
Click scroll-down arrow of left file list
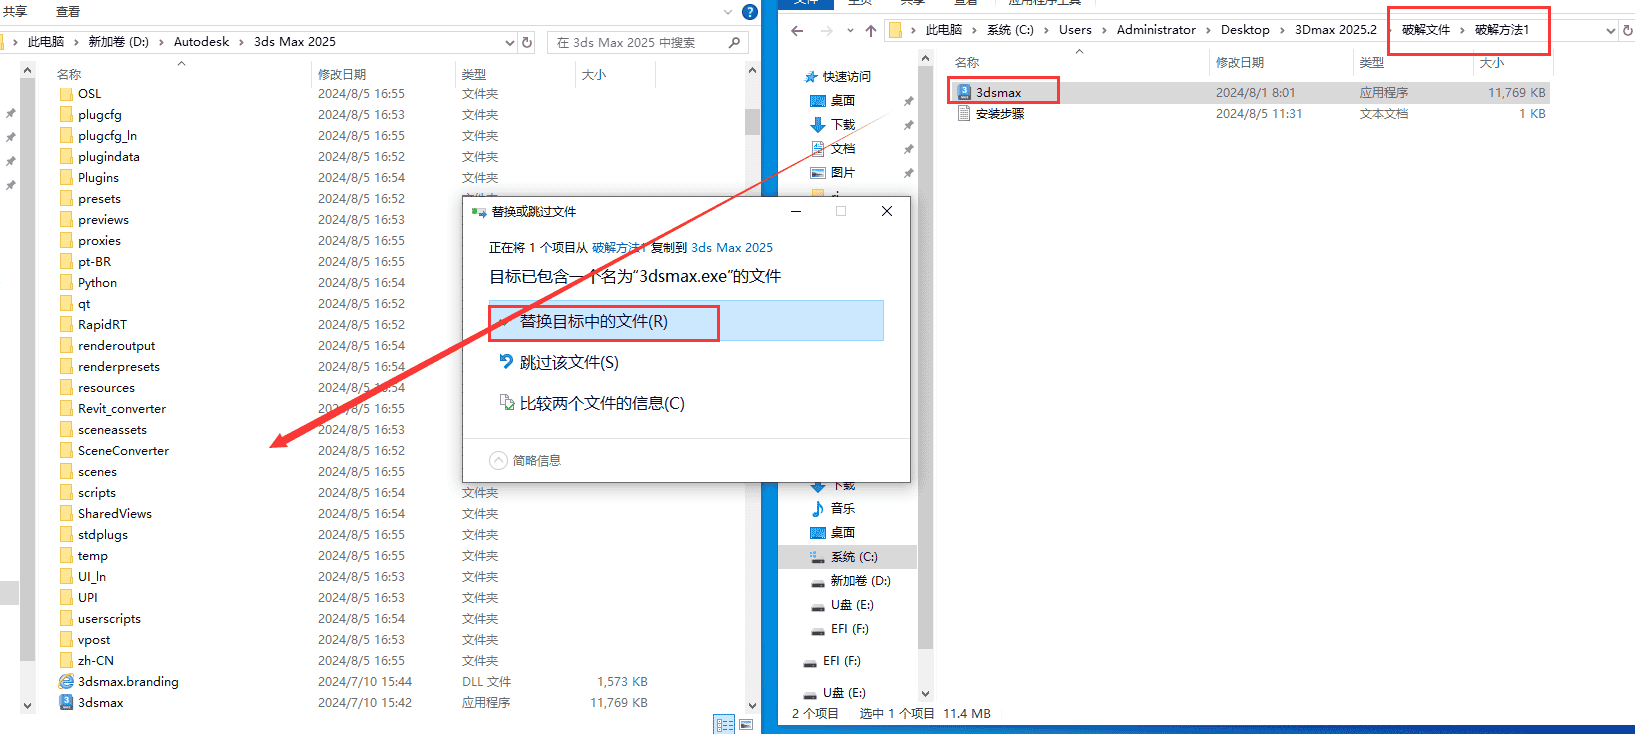[752, 706]
